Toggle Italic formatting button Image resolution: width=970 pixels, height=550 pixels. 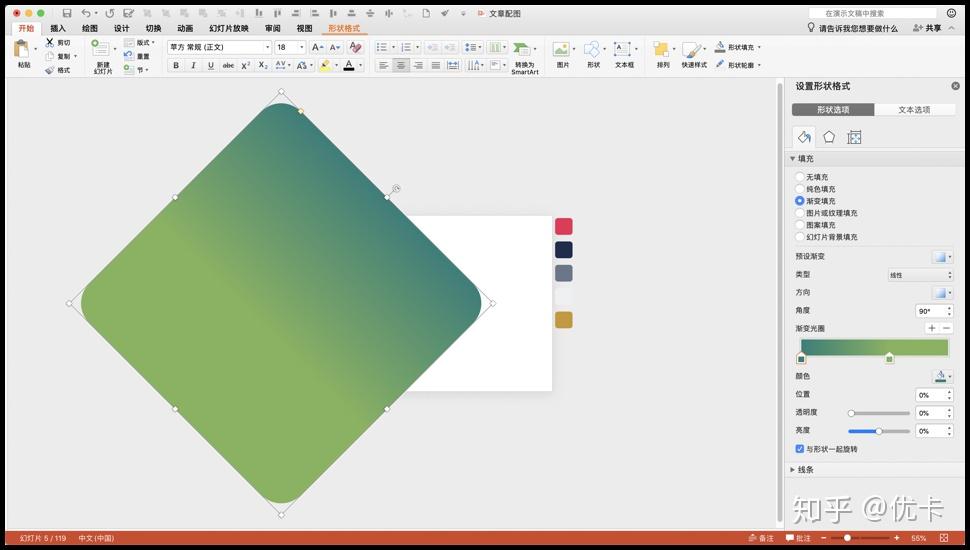194,65
